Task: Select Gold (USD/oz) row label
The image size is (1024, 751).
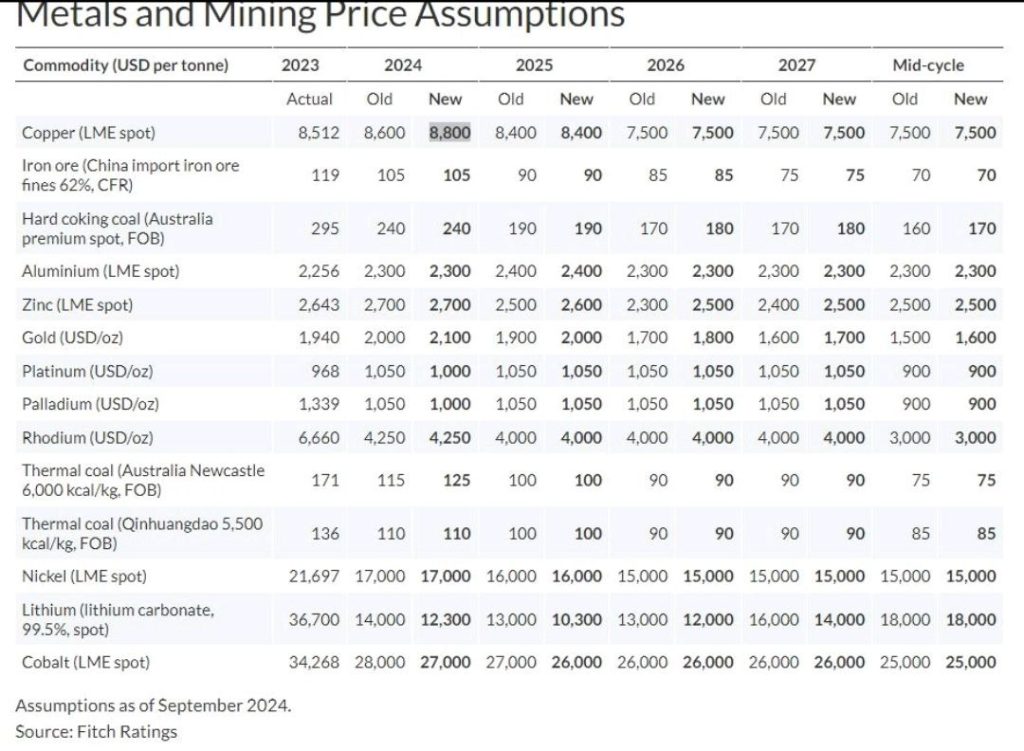Action: [x=72, y=338]
